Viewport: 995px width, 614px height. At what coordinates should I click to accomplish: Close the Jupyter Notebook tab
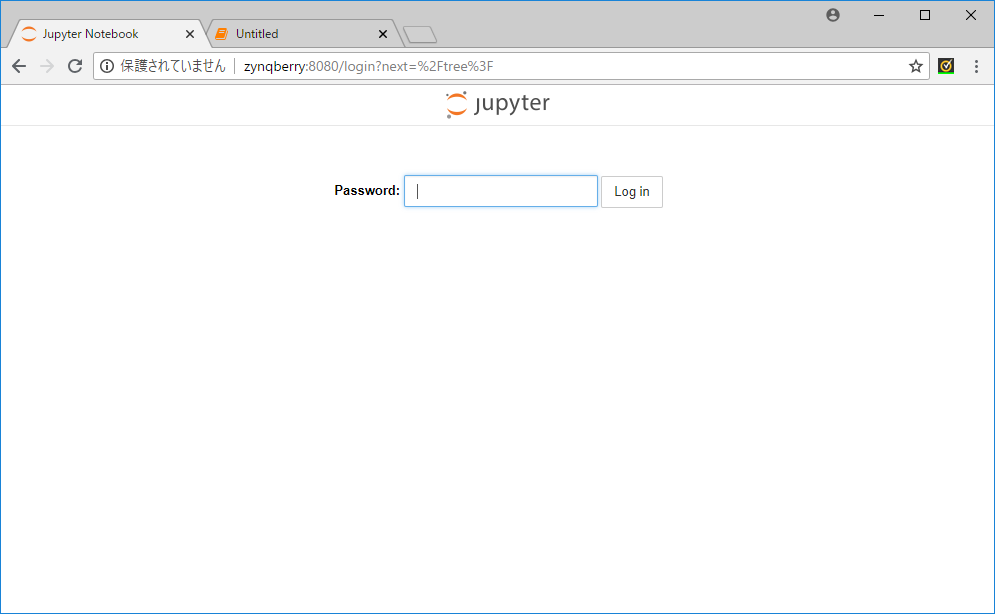(190, 34)
